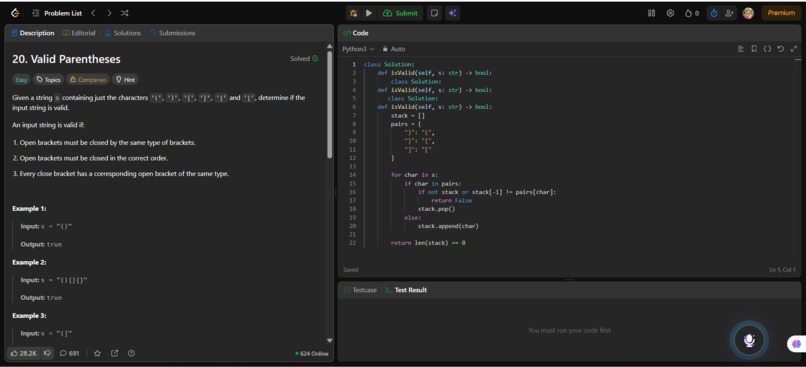
Task: Switch to the Editorial tab
Action: tap(79, 33)
